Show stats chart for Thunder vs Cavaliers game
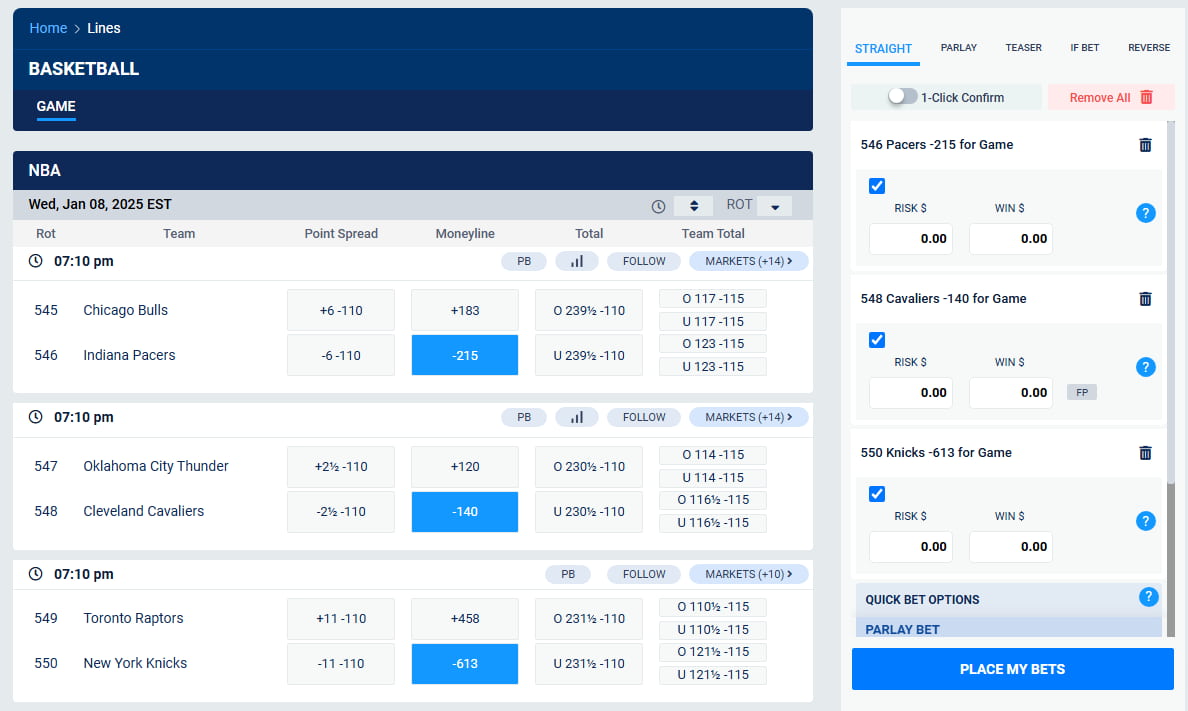The width and height of the screenshot is (1188, 711). 577,418
